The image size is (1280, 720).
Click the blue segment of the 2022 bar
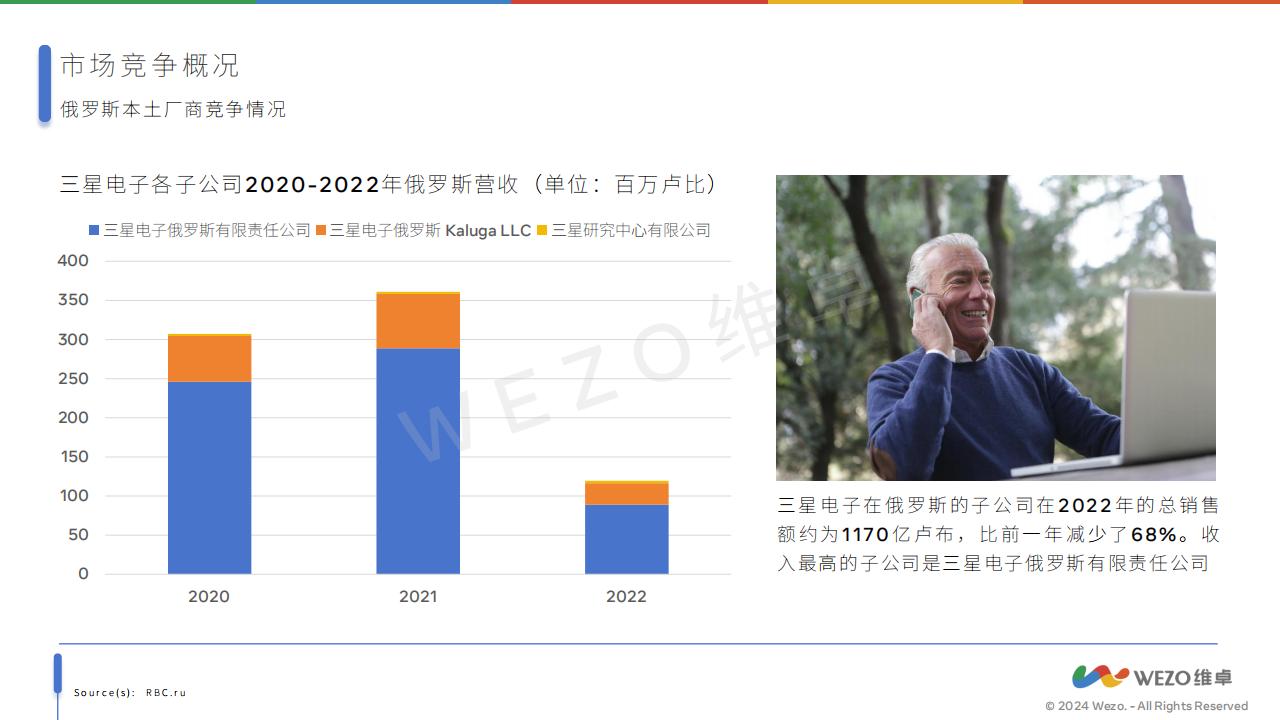click(627, 539)
